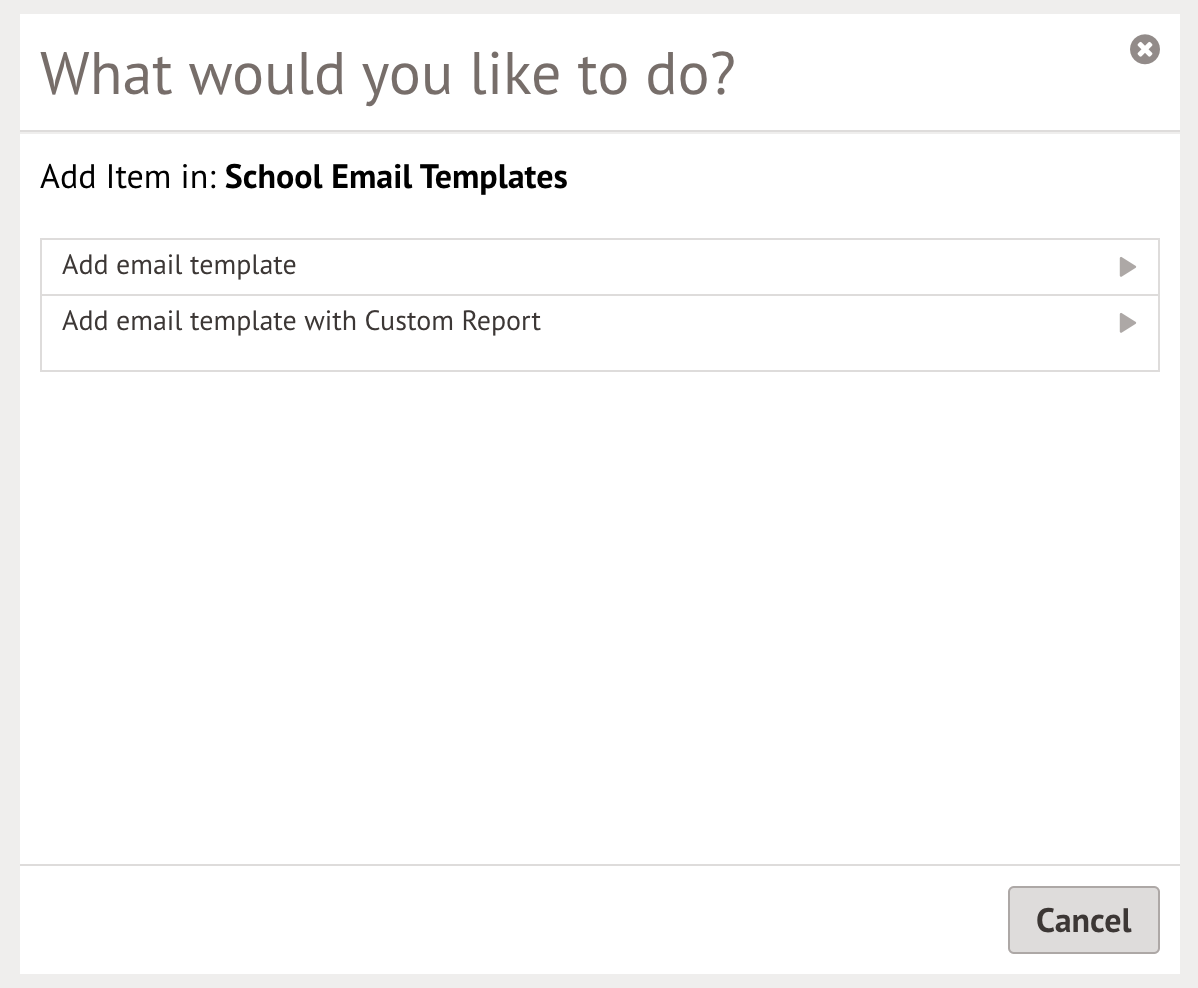Close the dialog with the X icon

coord(1145,49)
